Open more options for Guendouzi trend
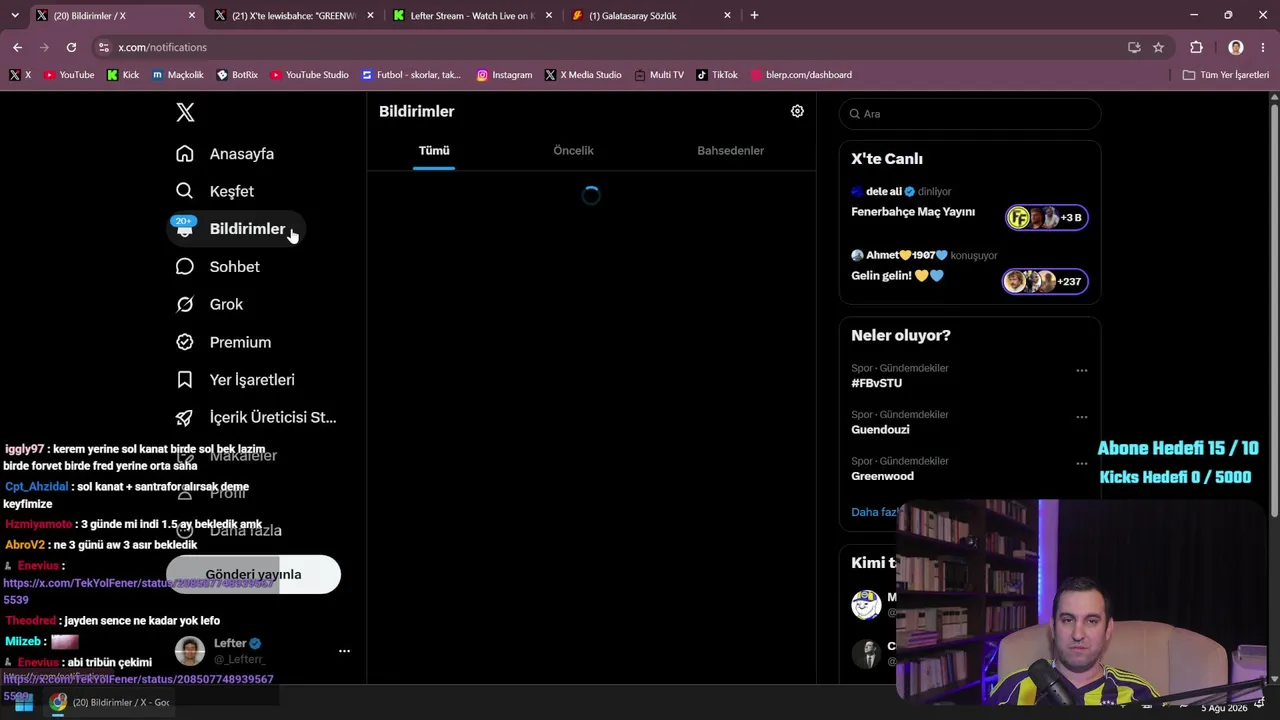This screenshot has width=1280, height=720. click(x=1081, y=417)
